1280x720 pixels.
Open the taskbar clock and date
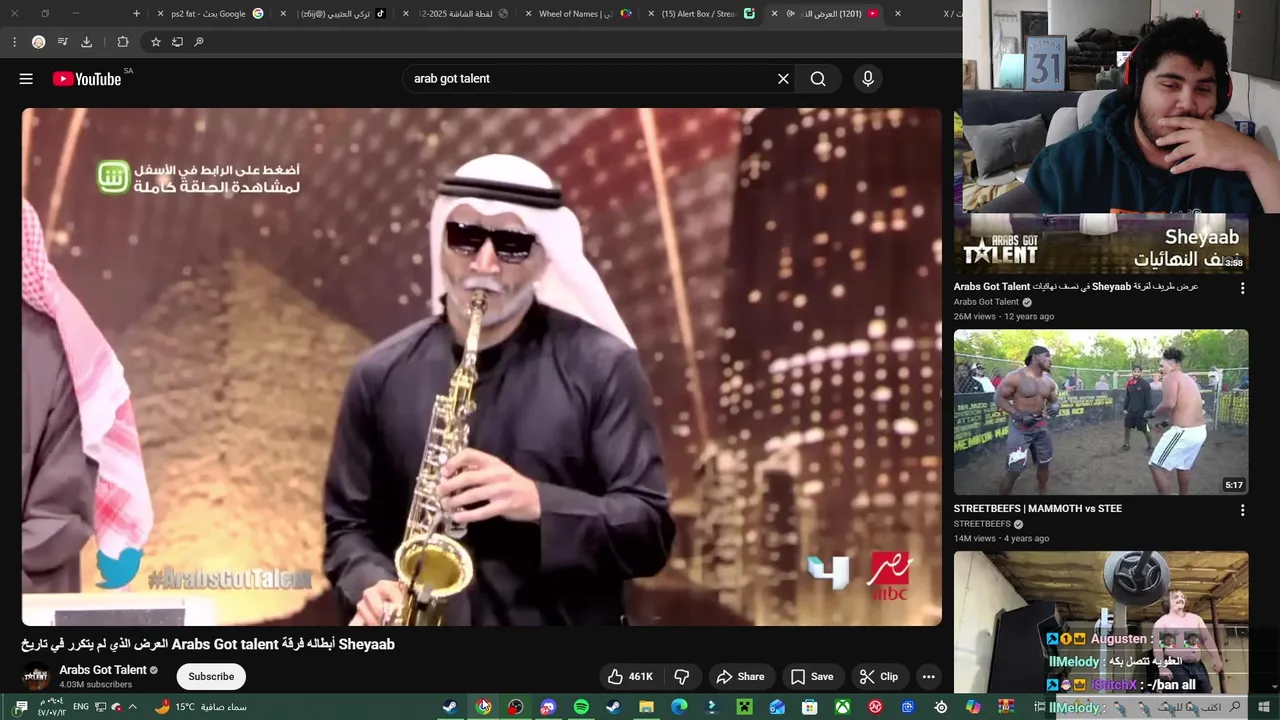pos(50,707)
